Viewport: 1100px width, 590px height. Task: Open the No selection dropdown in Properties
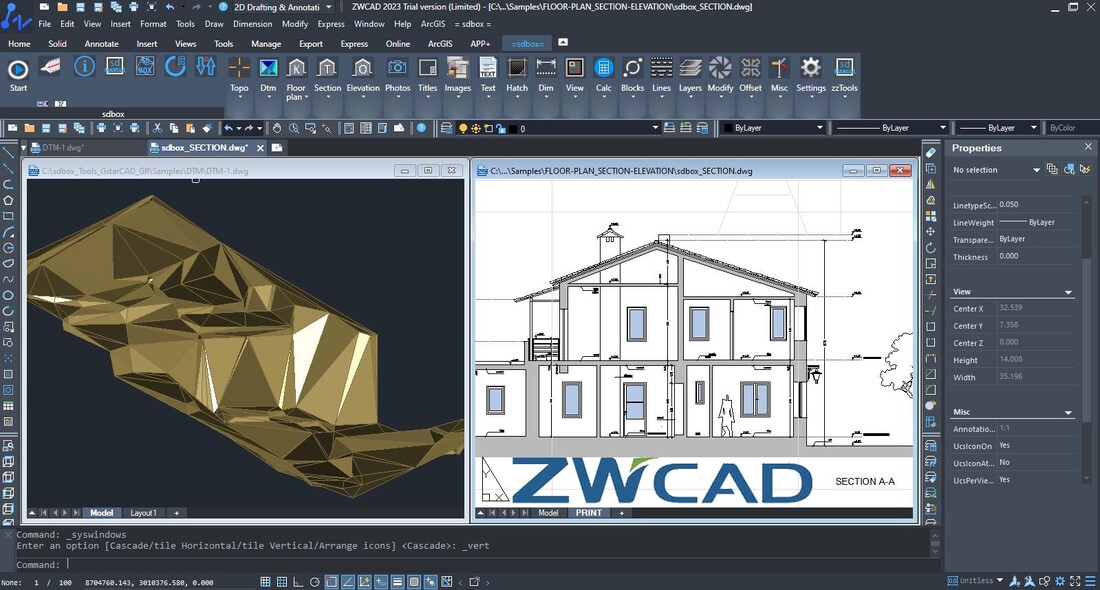(1036, 170)
